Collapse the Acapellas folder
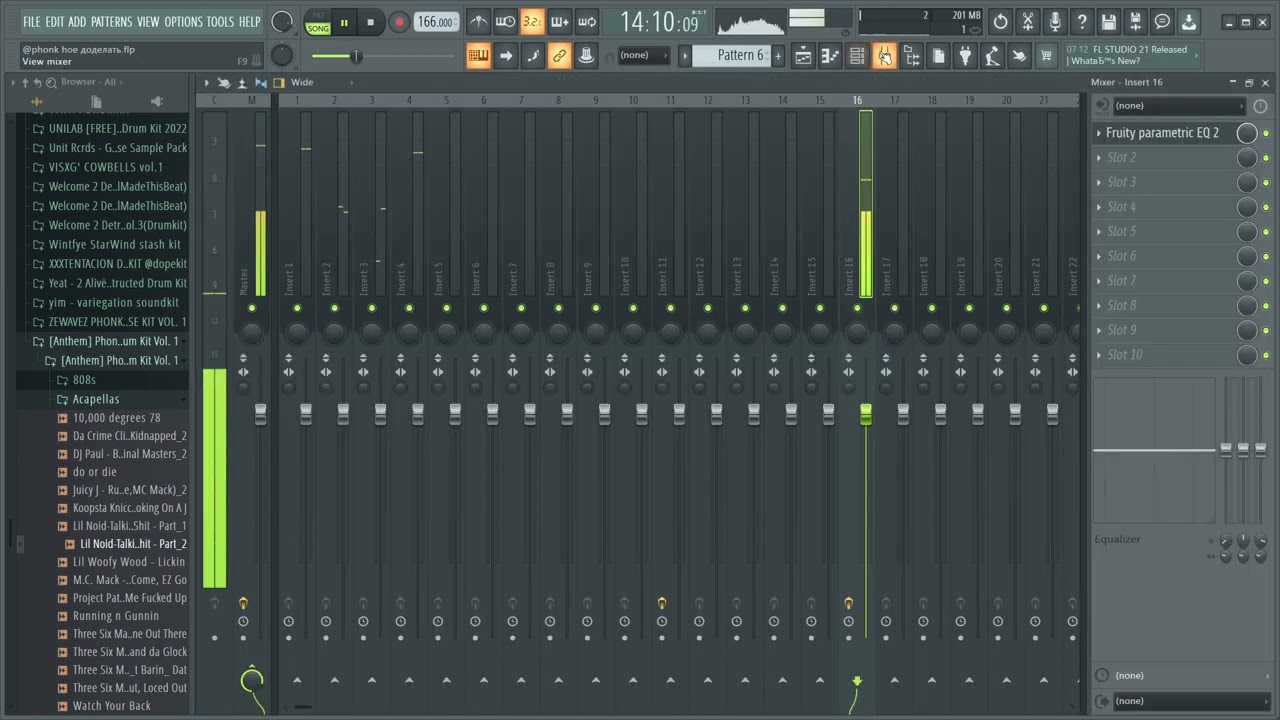Viewport: 1280px width, 720px height. point(96,399)
